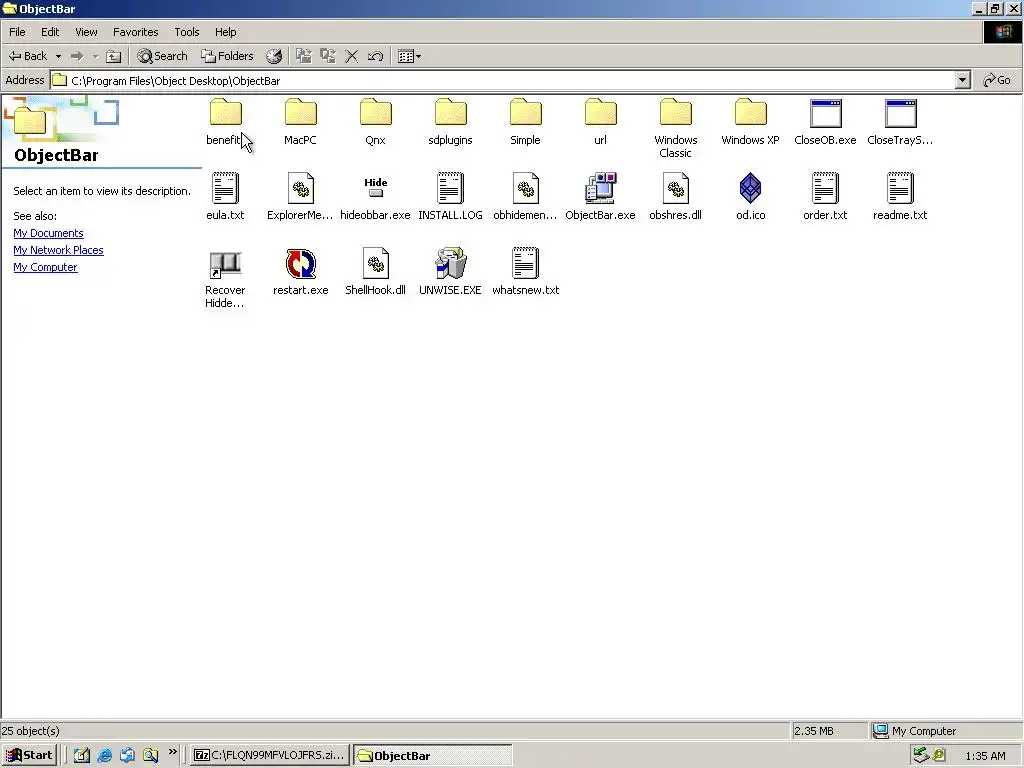Select hideobbar.exe Hide icon
Screen dimensions: 1024x768
(x=376, y=188)
